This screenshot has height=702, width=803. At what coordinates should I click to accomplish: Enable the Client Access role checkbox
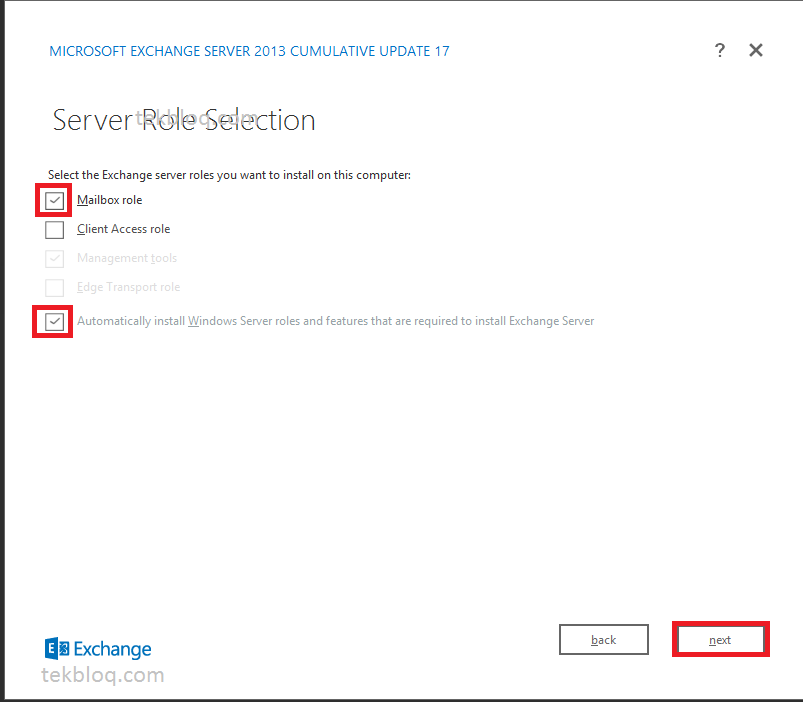tap(54, 229)
